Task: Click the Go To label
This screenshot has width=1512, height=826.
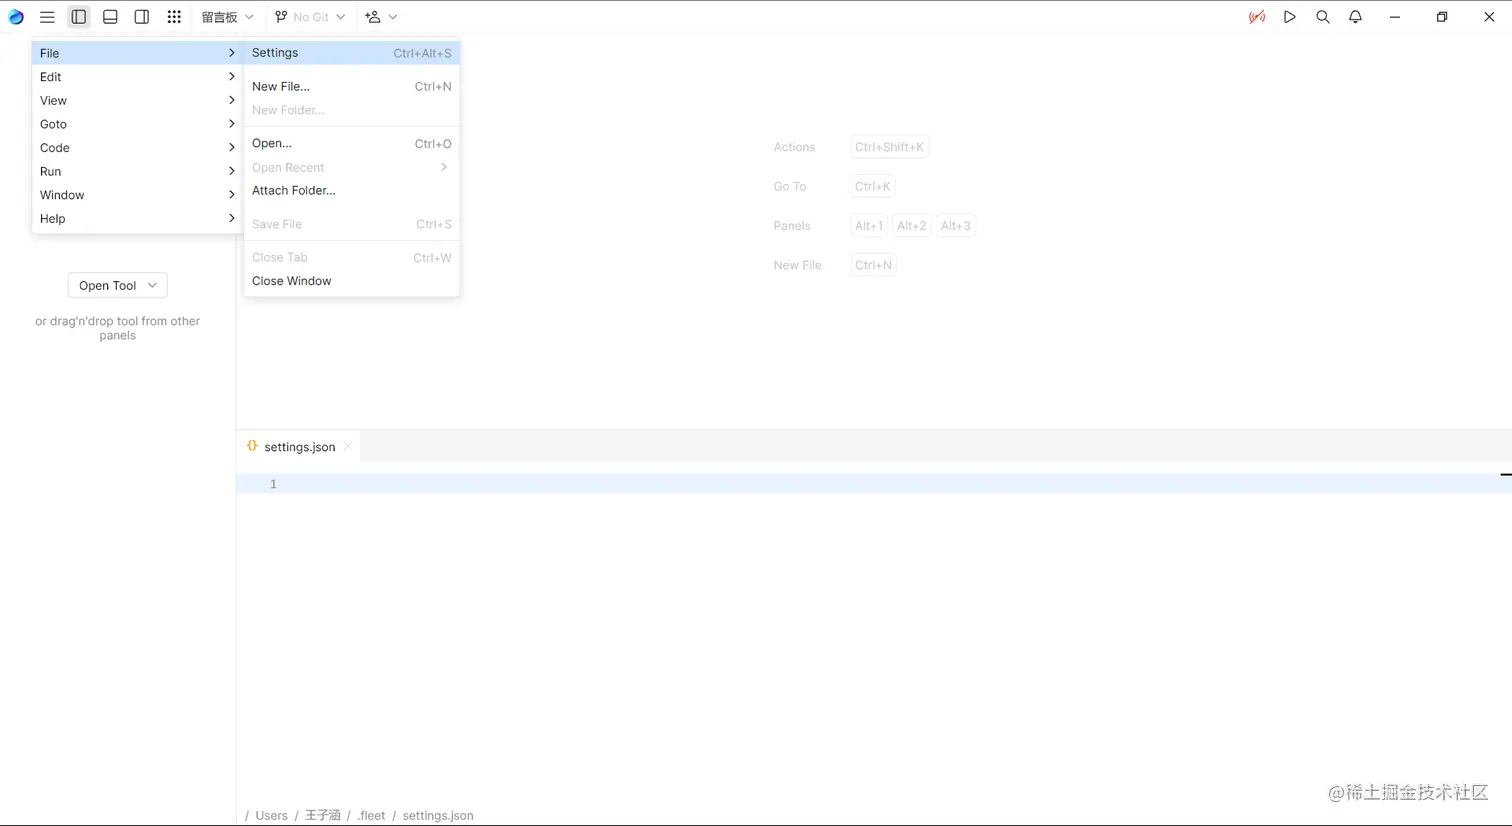Action: (x=790, y=186)
